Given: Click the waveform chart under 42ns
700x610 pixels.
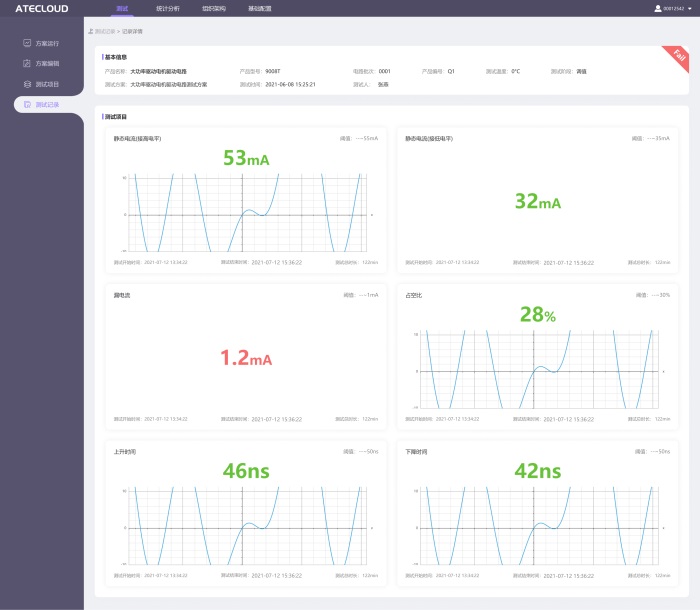Looking at the screenshot, I should click(538, 526).
